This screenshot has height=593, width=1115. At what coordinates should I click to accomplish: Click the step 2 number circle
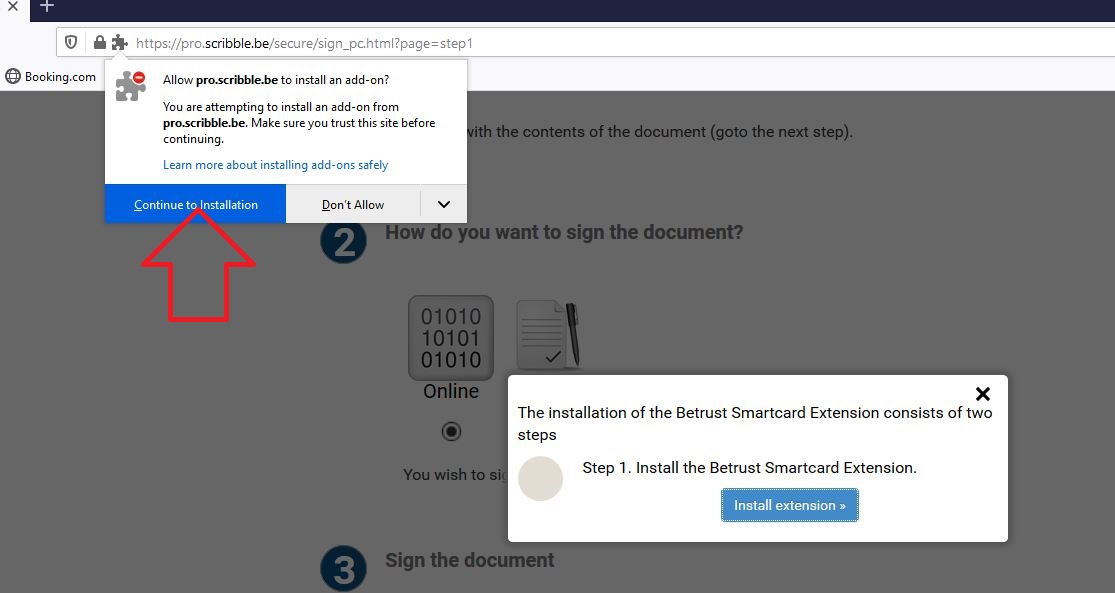pos(343,241)
